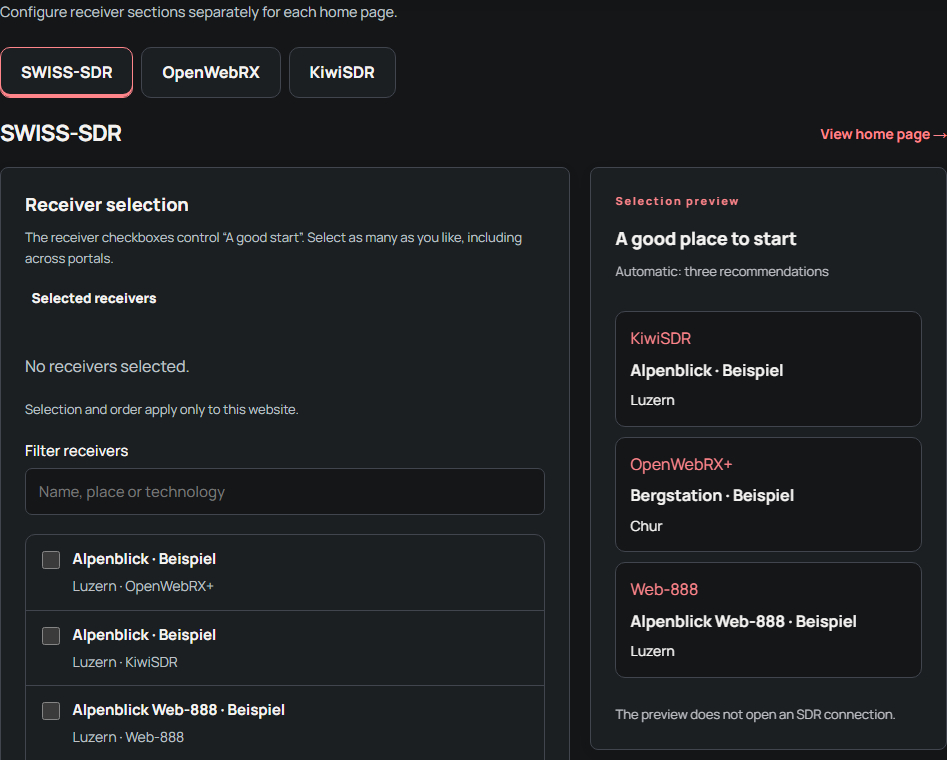Click 'Chur' location in Bergstation card

click(x=646, y=526)
